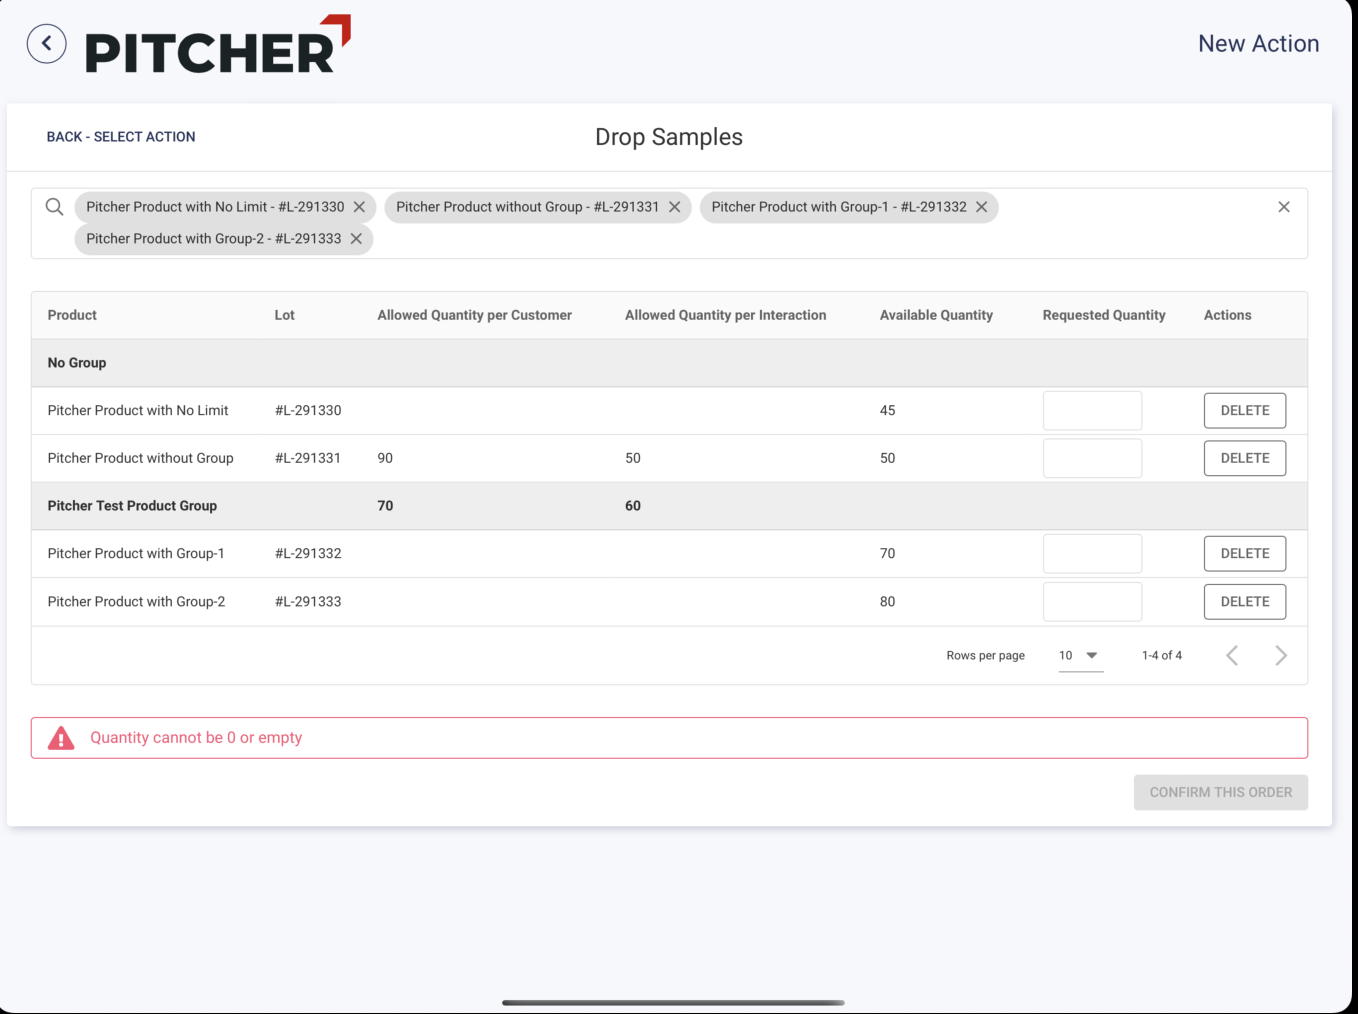This screenshot has width=1358, height=1014.
Task: Remove the Pitcher Product with Group-1 chip
Action: click(982, 207)
